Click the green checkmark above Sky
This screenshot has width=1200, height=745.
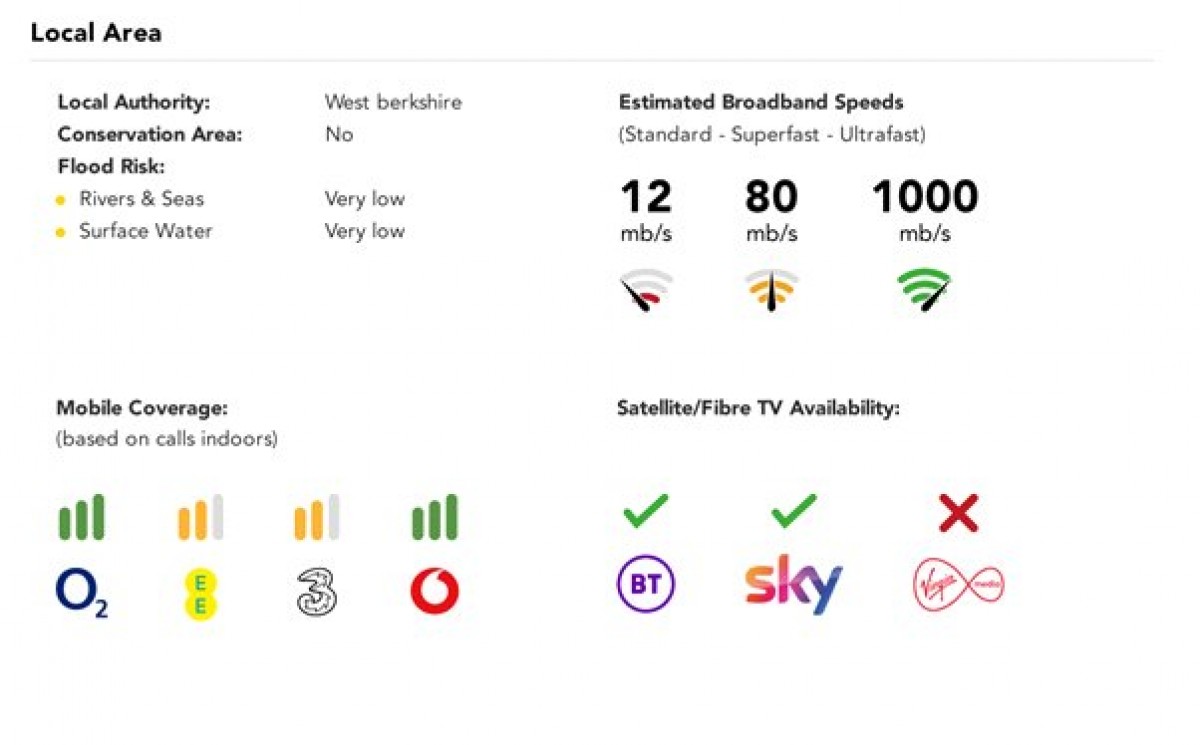click(794, 513)
